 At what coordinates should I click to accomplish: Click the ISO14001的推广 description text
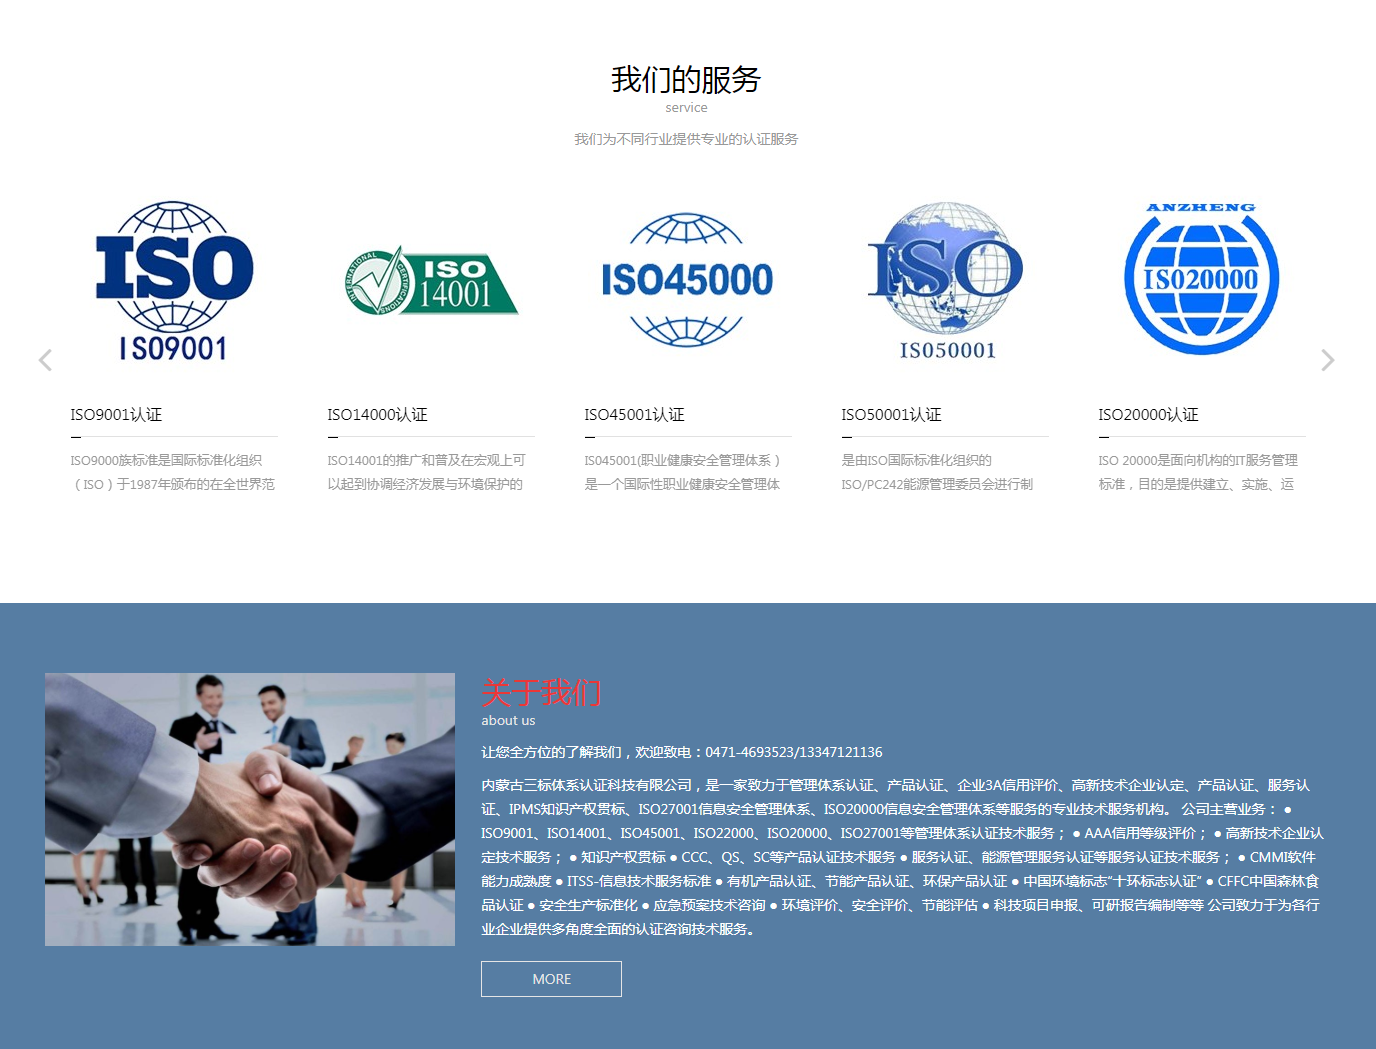426,472
